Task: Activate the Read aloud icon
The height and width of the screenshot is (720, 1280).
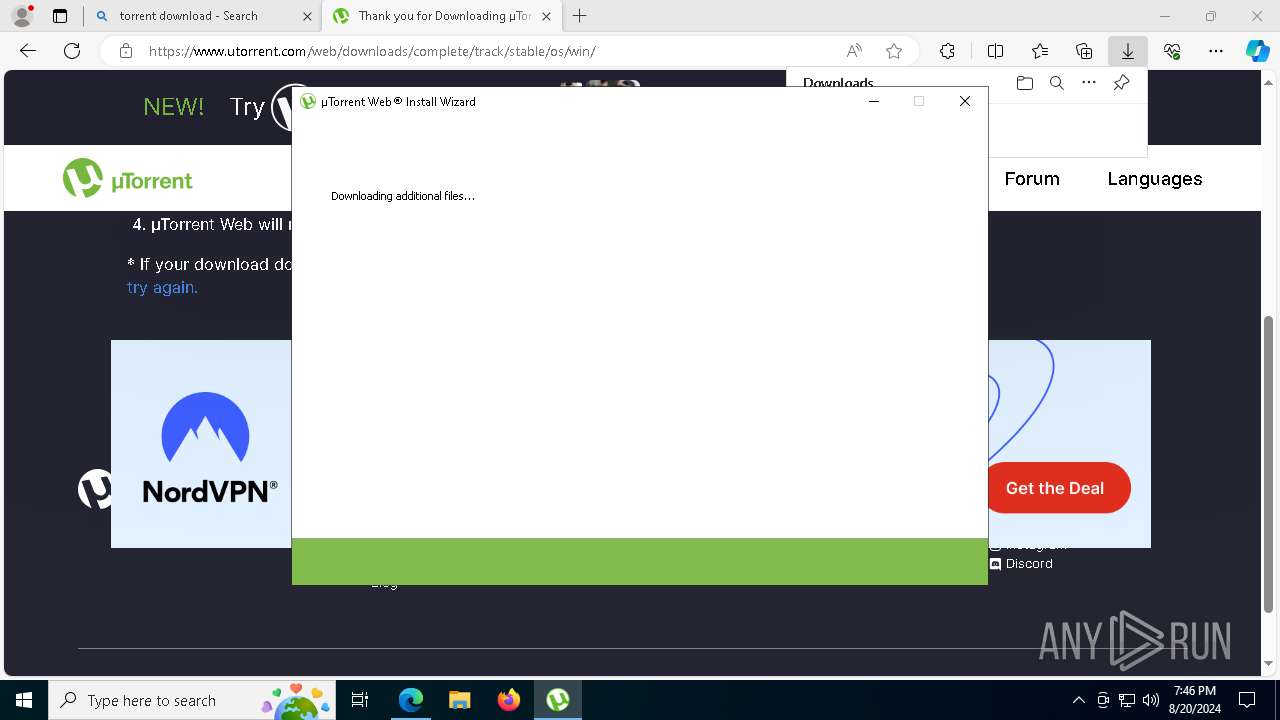Action: click(x=854, y=51)
